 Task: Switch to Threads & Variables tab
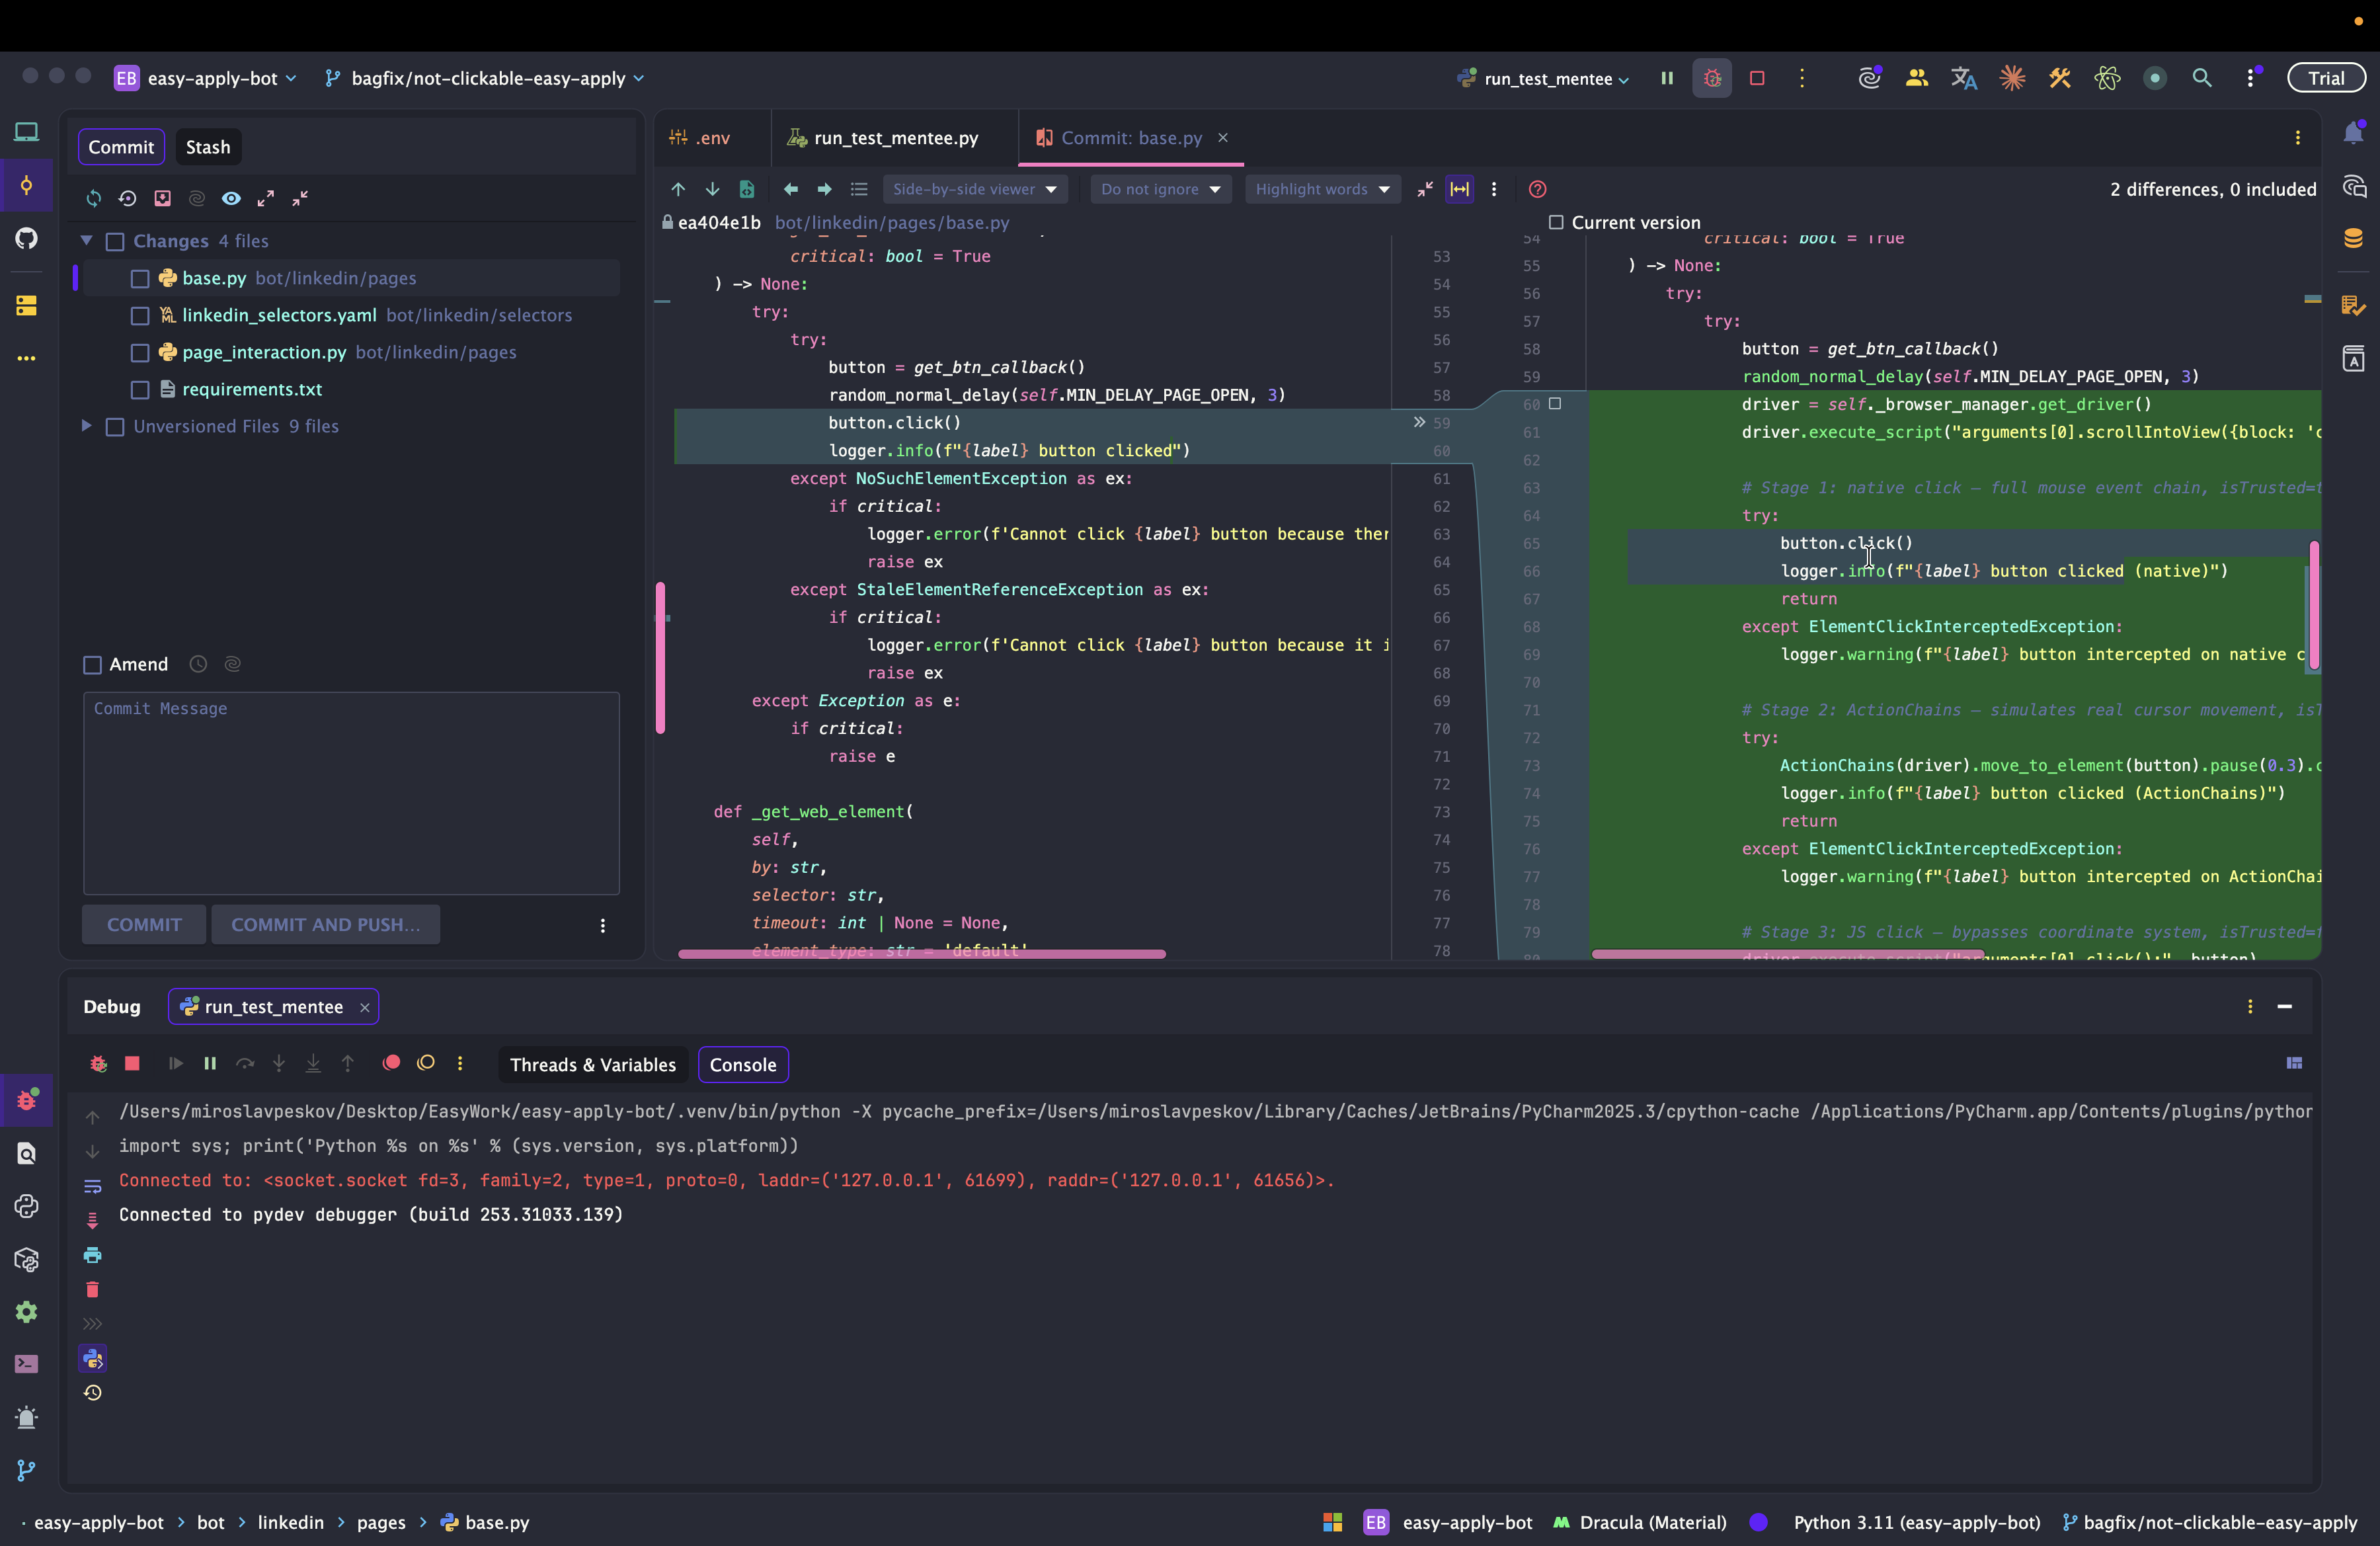[592, 1065]
